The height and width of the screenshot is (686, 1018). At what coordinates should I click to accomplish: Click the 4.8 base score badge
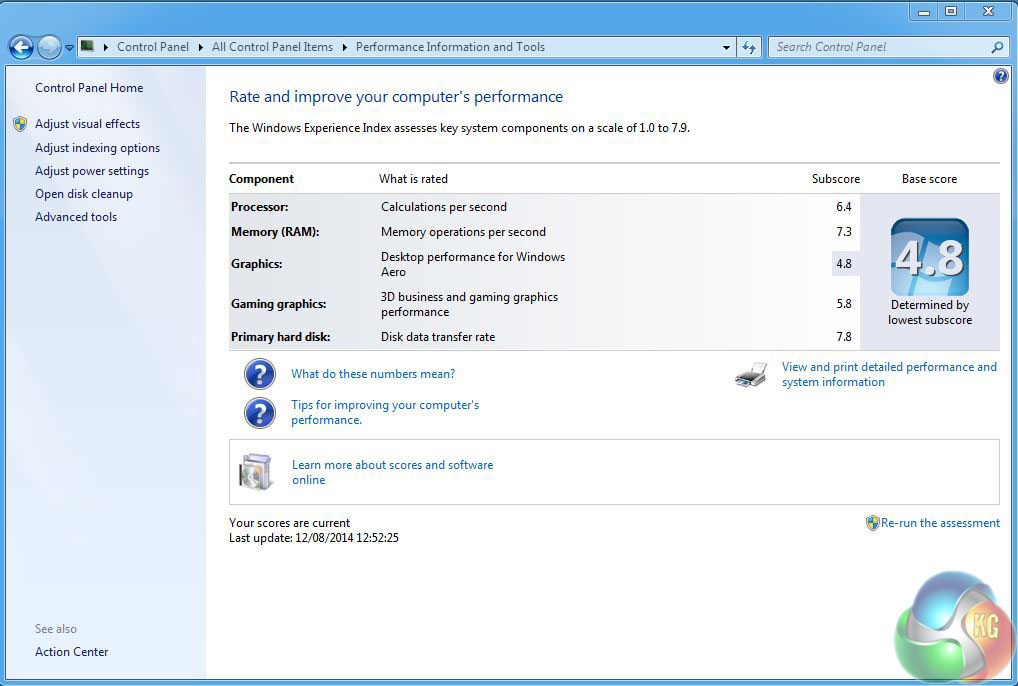point(929,257)
